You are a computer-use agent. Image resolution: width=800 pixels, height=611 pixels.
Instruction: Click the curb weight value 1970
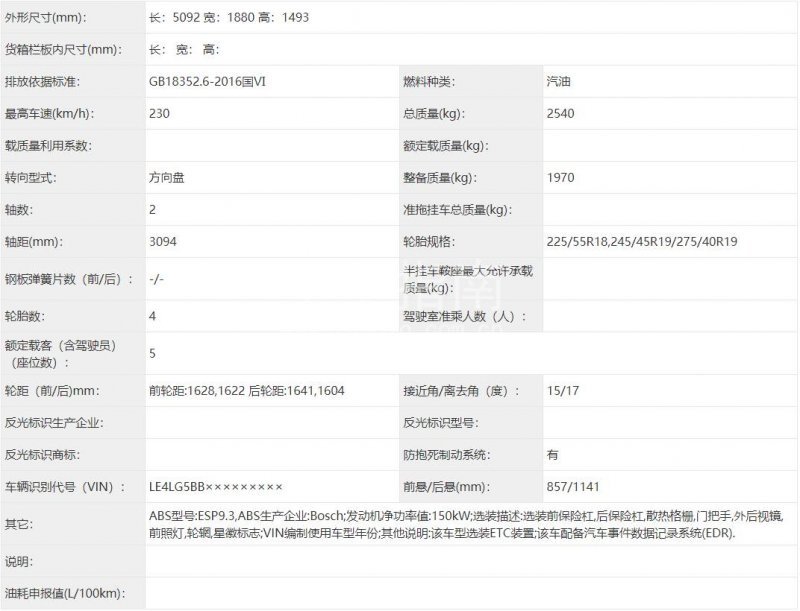click(561, 178)
